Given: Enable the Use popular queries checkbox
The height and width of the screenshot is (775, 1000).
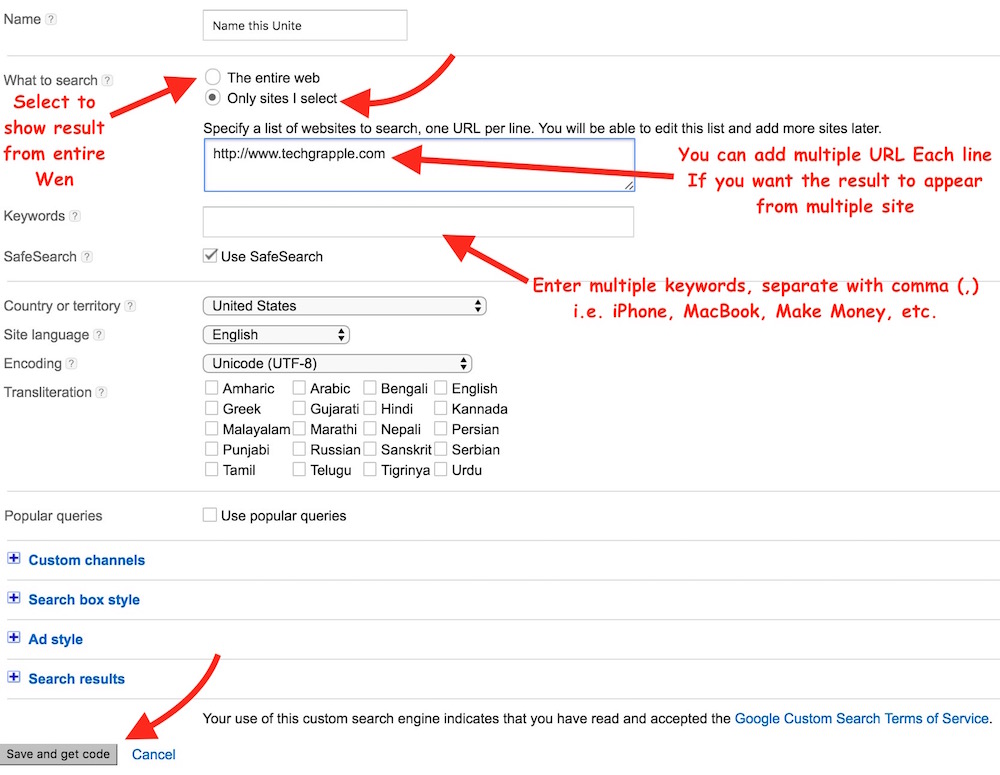Looking at the screenshot, I should tap(210, 515).
